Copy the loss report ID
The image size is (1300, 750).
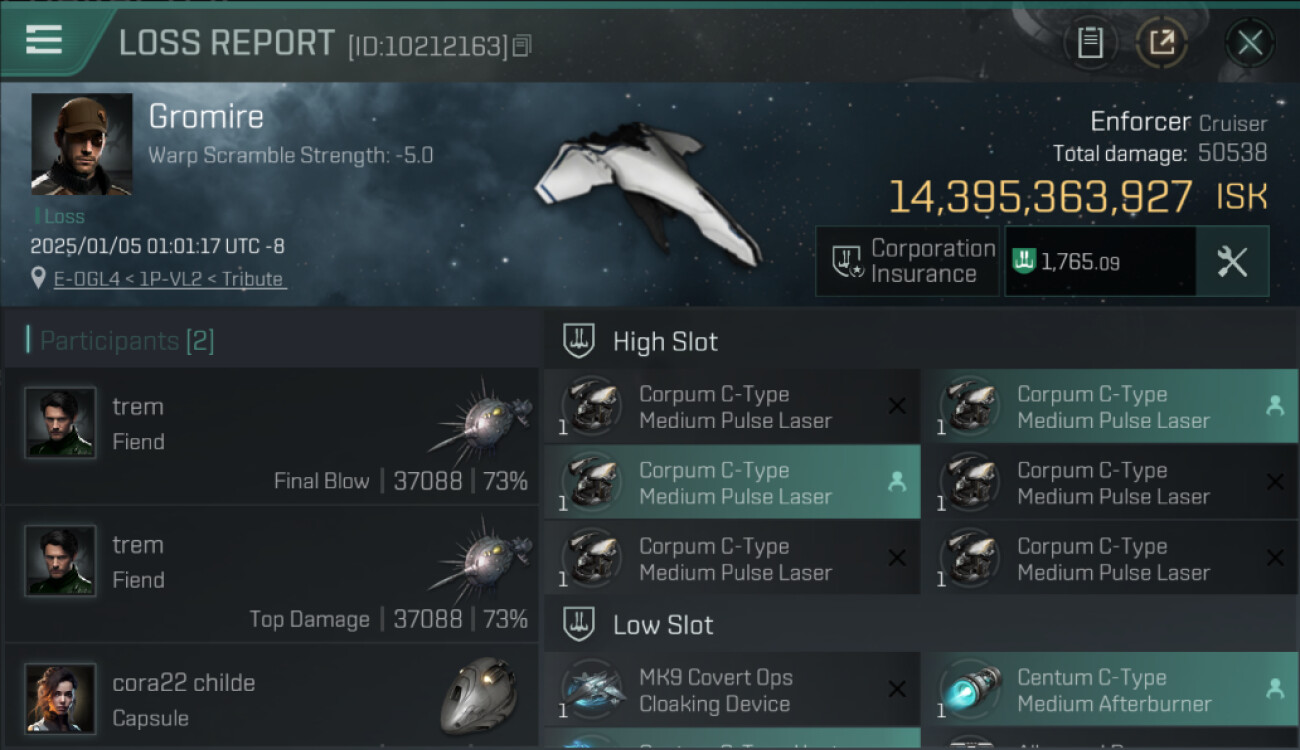[x=522, y=46]
